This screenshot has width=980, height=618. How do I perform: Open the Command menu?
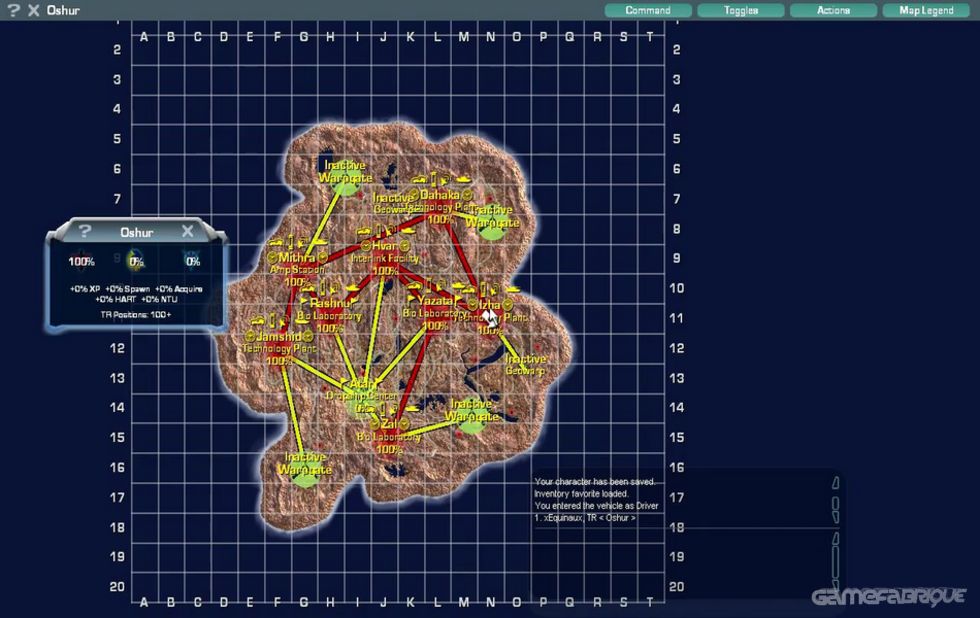(x=648, y=10)
